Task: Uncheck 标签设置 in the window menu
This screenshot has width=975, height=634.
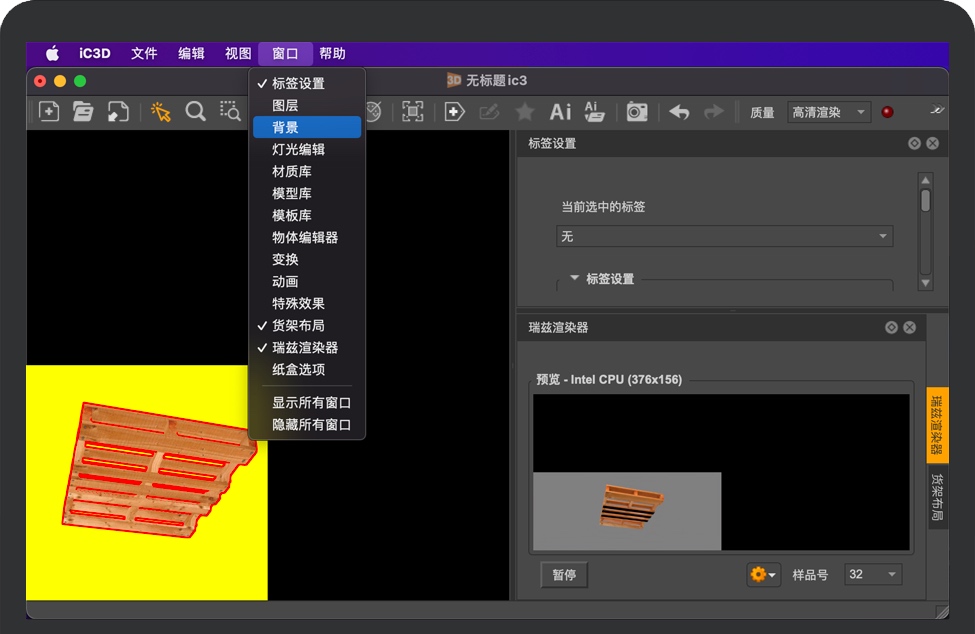Action: (298, 83)
